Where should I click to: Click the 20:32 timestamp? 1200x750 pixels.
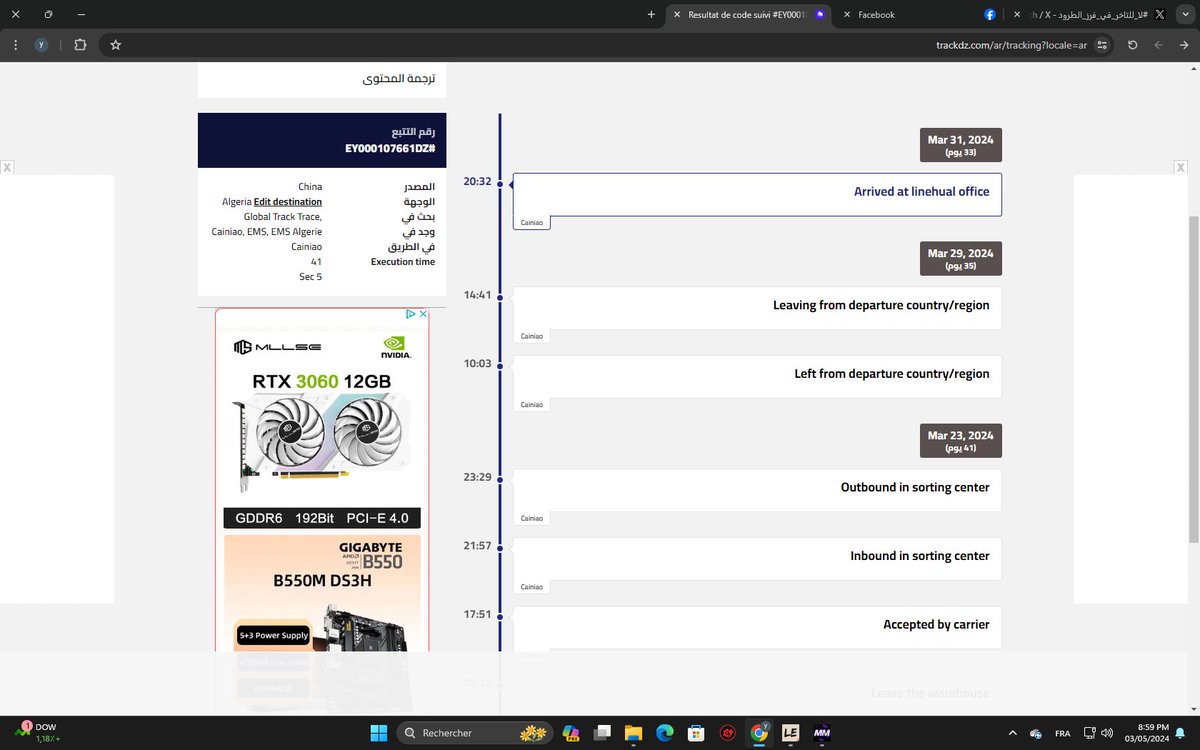[477, 182]
